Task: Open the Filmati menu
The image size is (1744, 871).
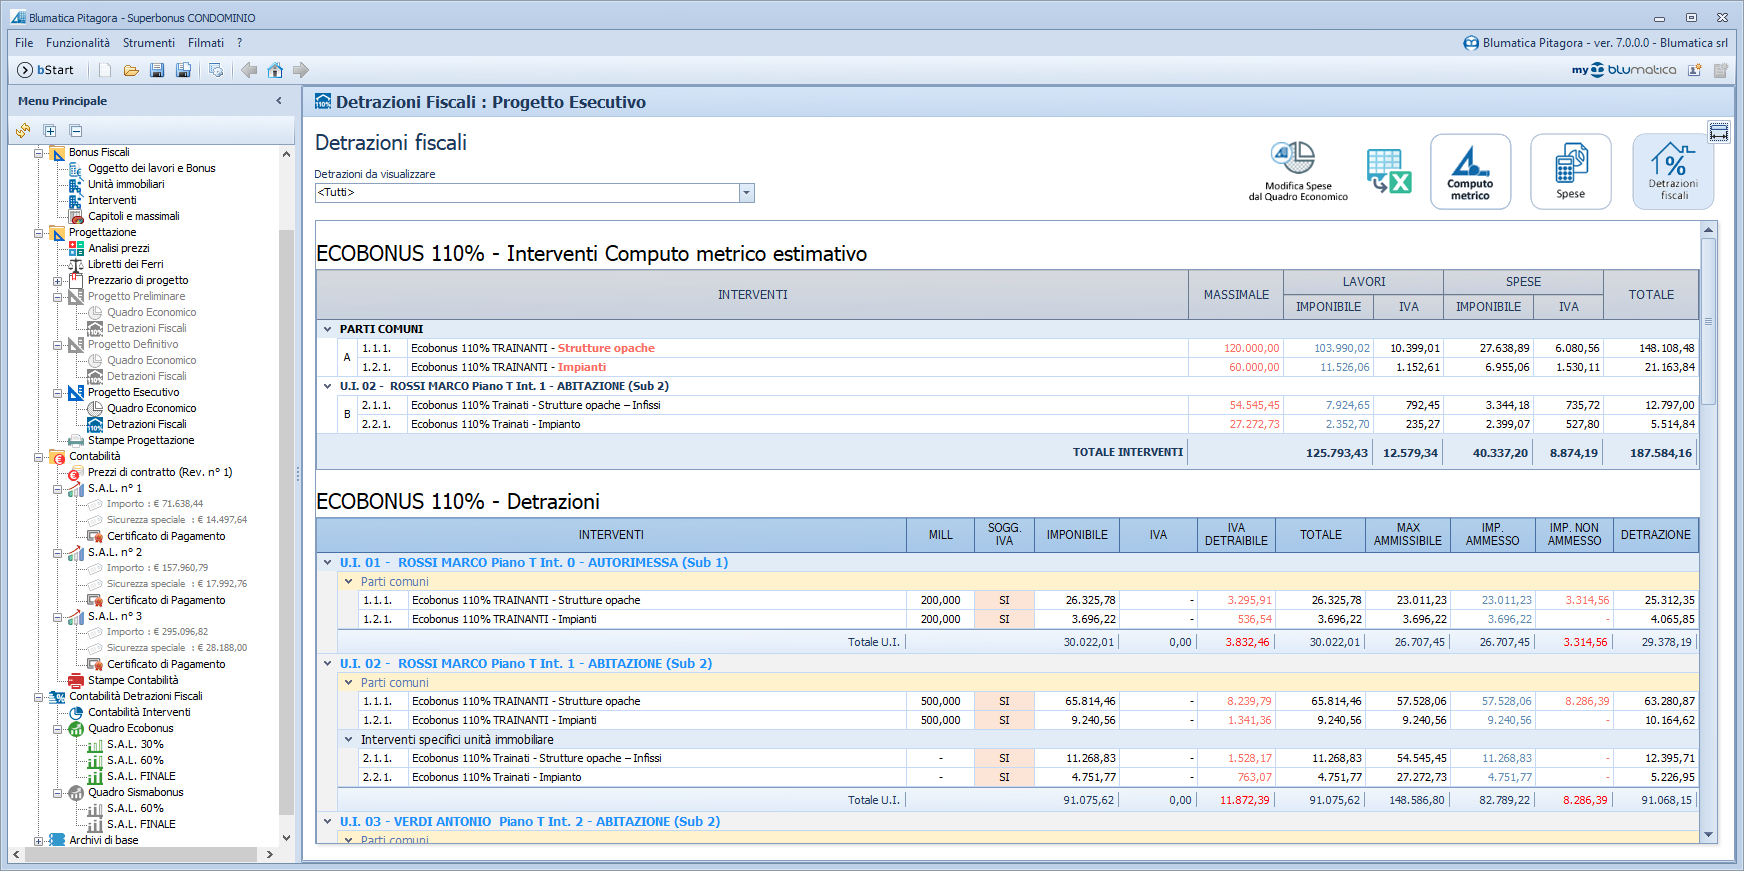Action: [206, 43]
